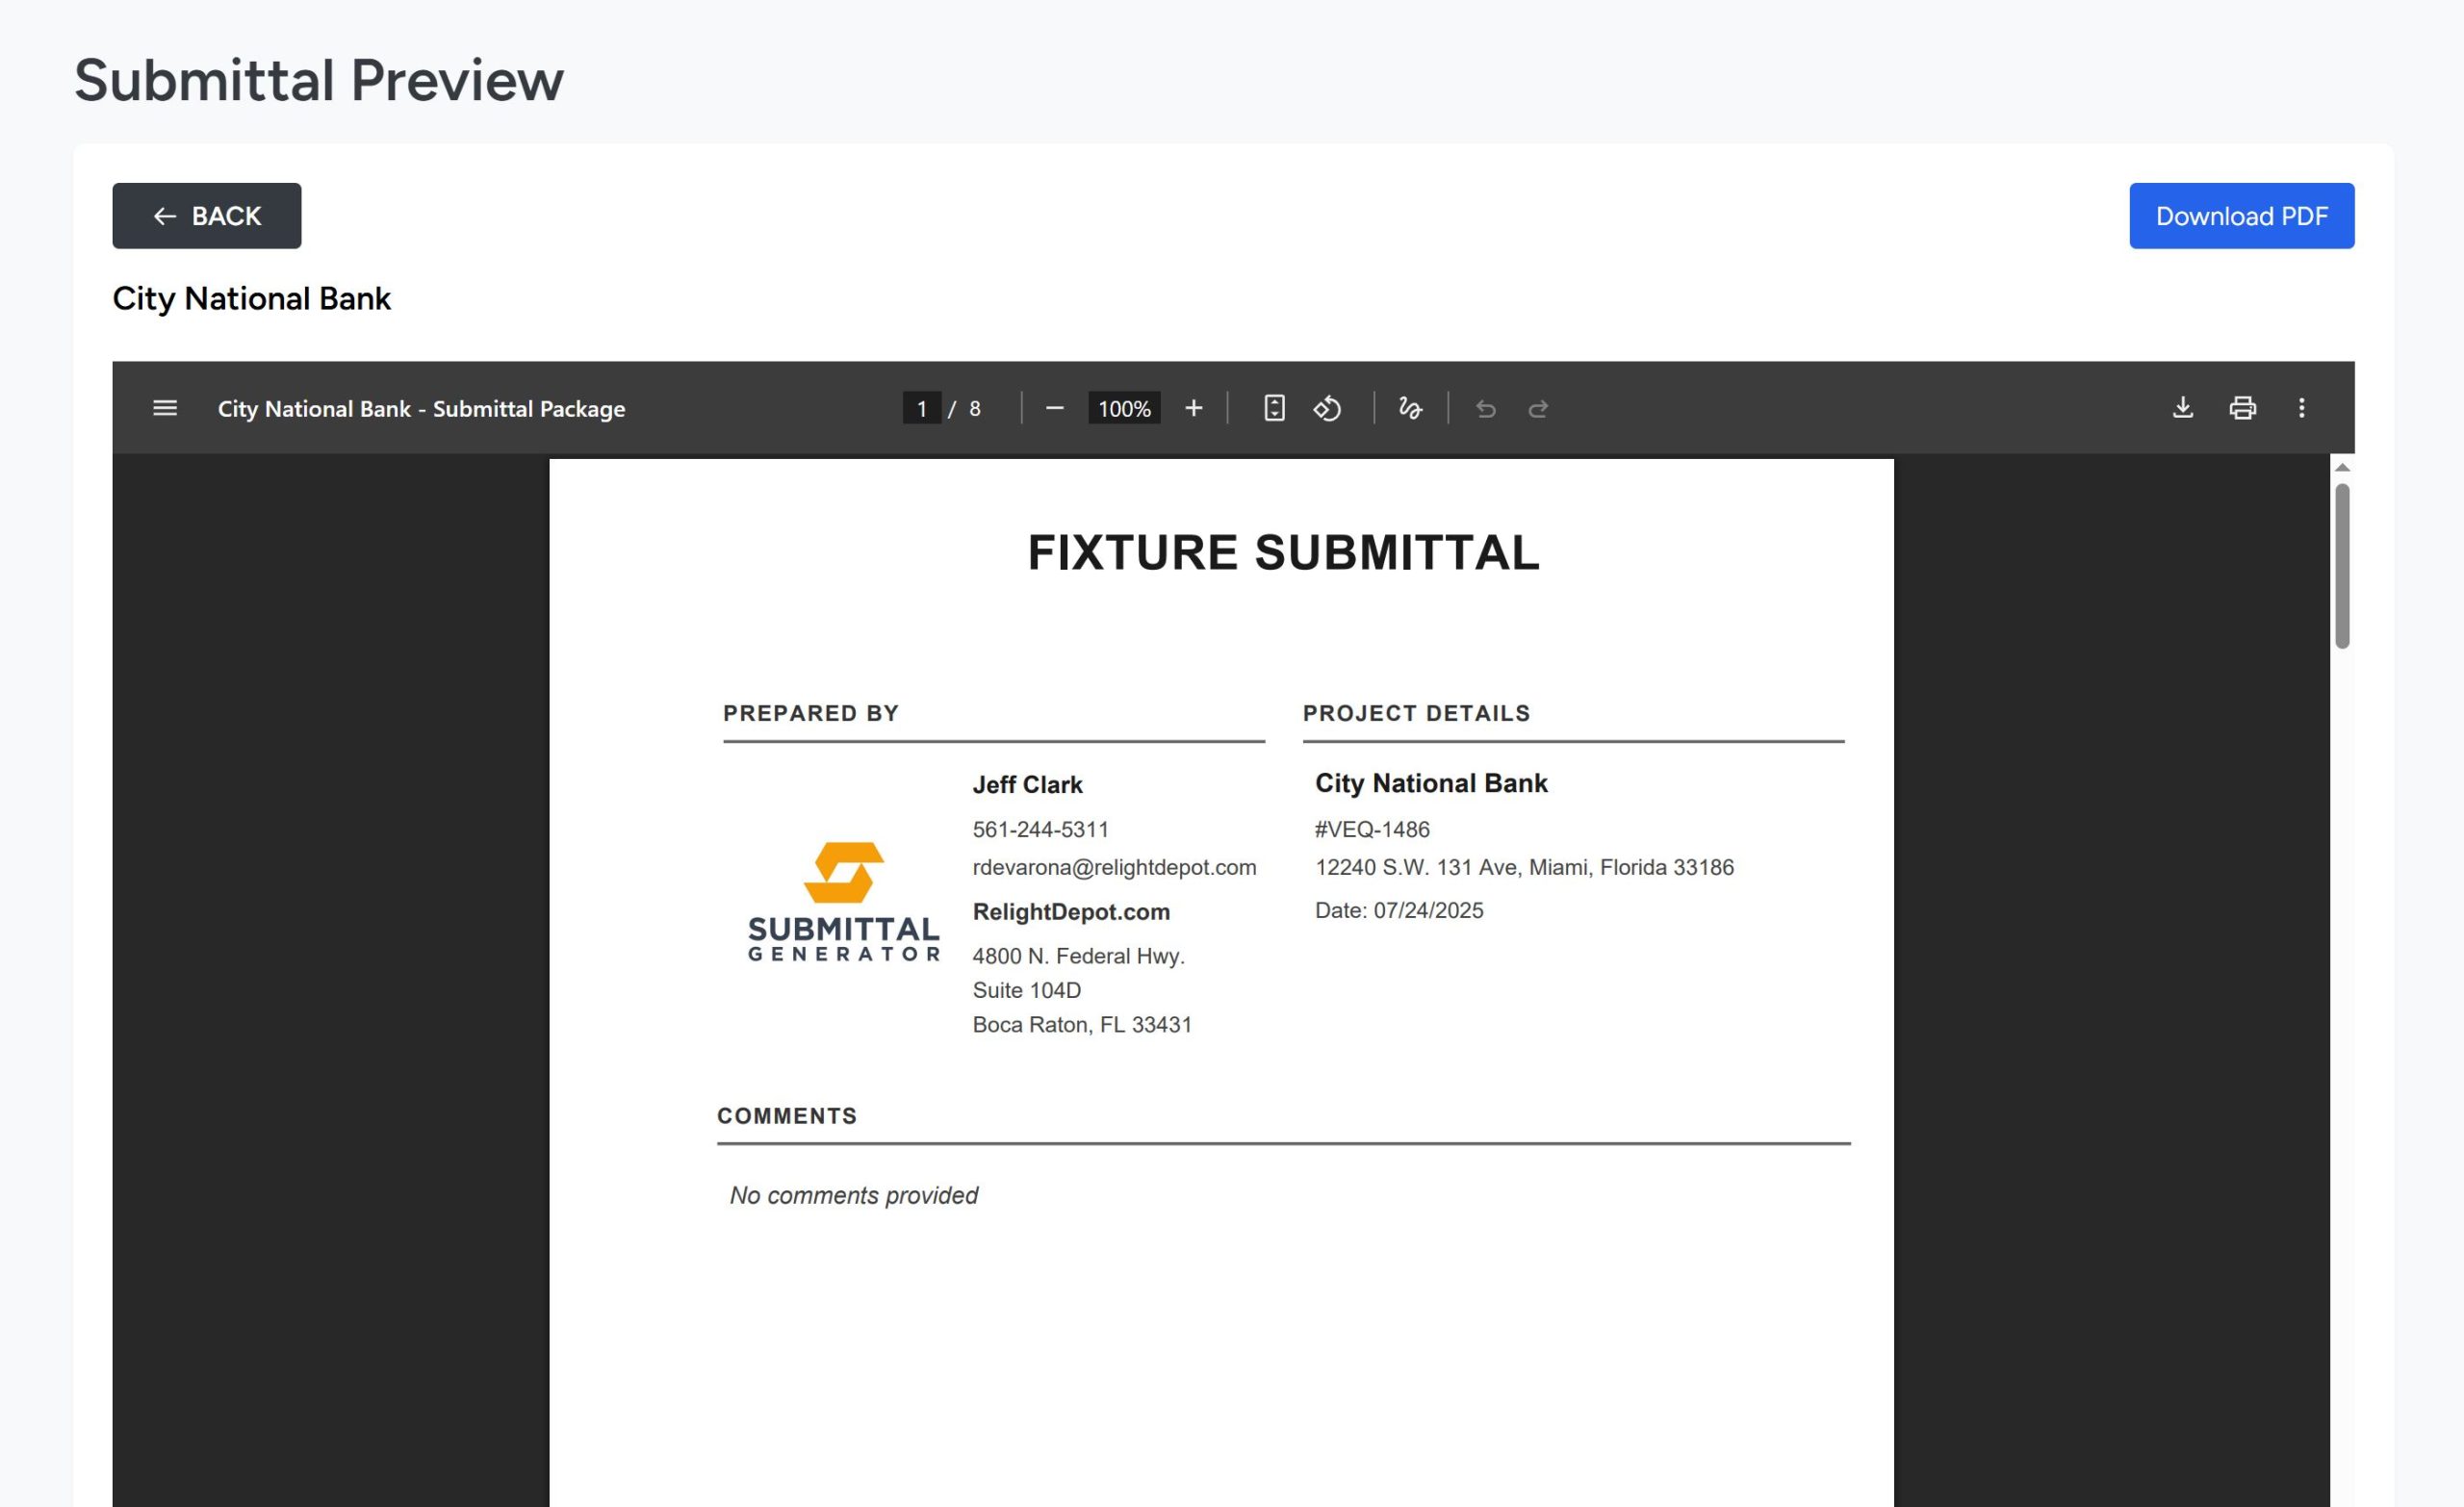Image resolution: width=2464 pixels, height=1507 pixels.
Task: Click the Download PDF button
Action: pos(2241,216)
